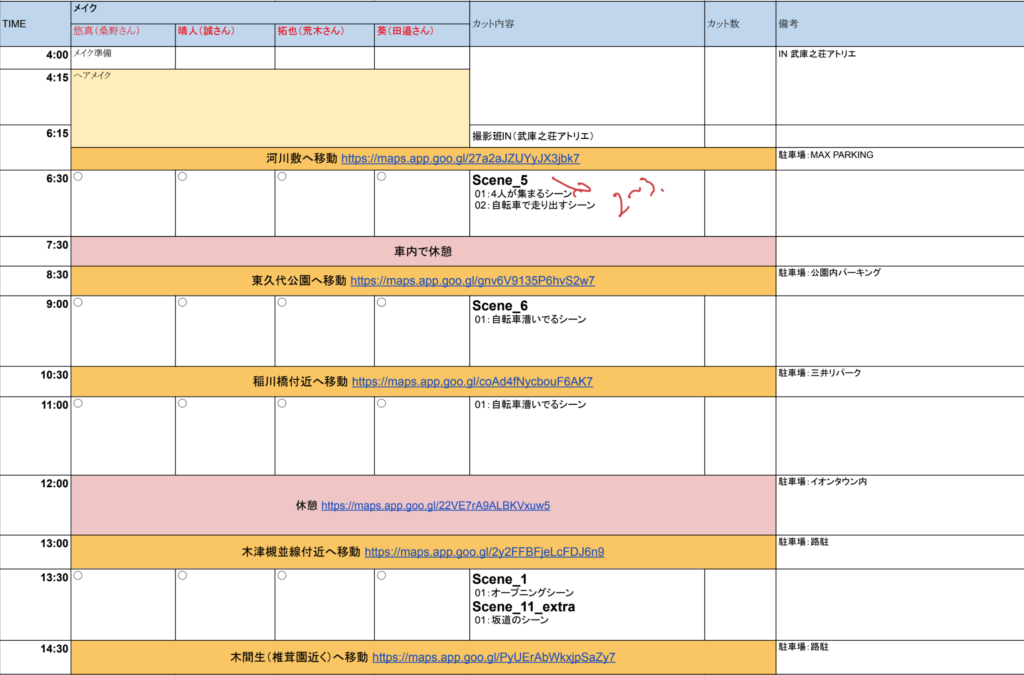Image resolution: width=1024 pixels, height=675 pixels.
Task: Select the 13:30 circle in 葵 column
Action: 382,576
